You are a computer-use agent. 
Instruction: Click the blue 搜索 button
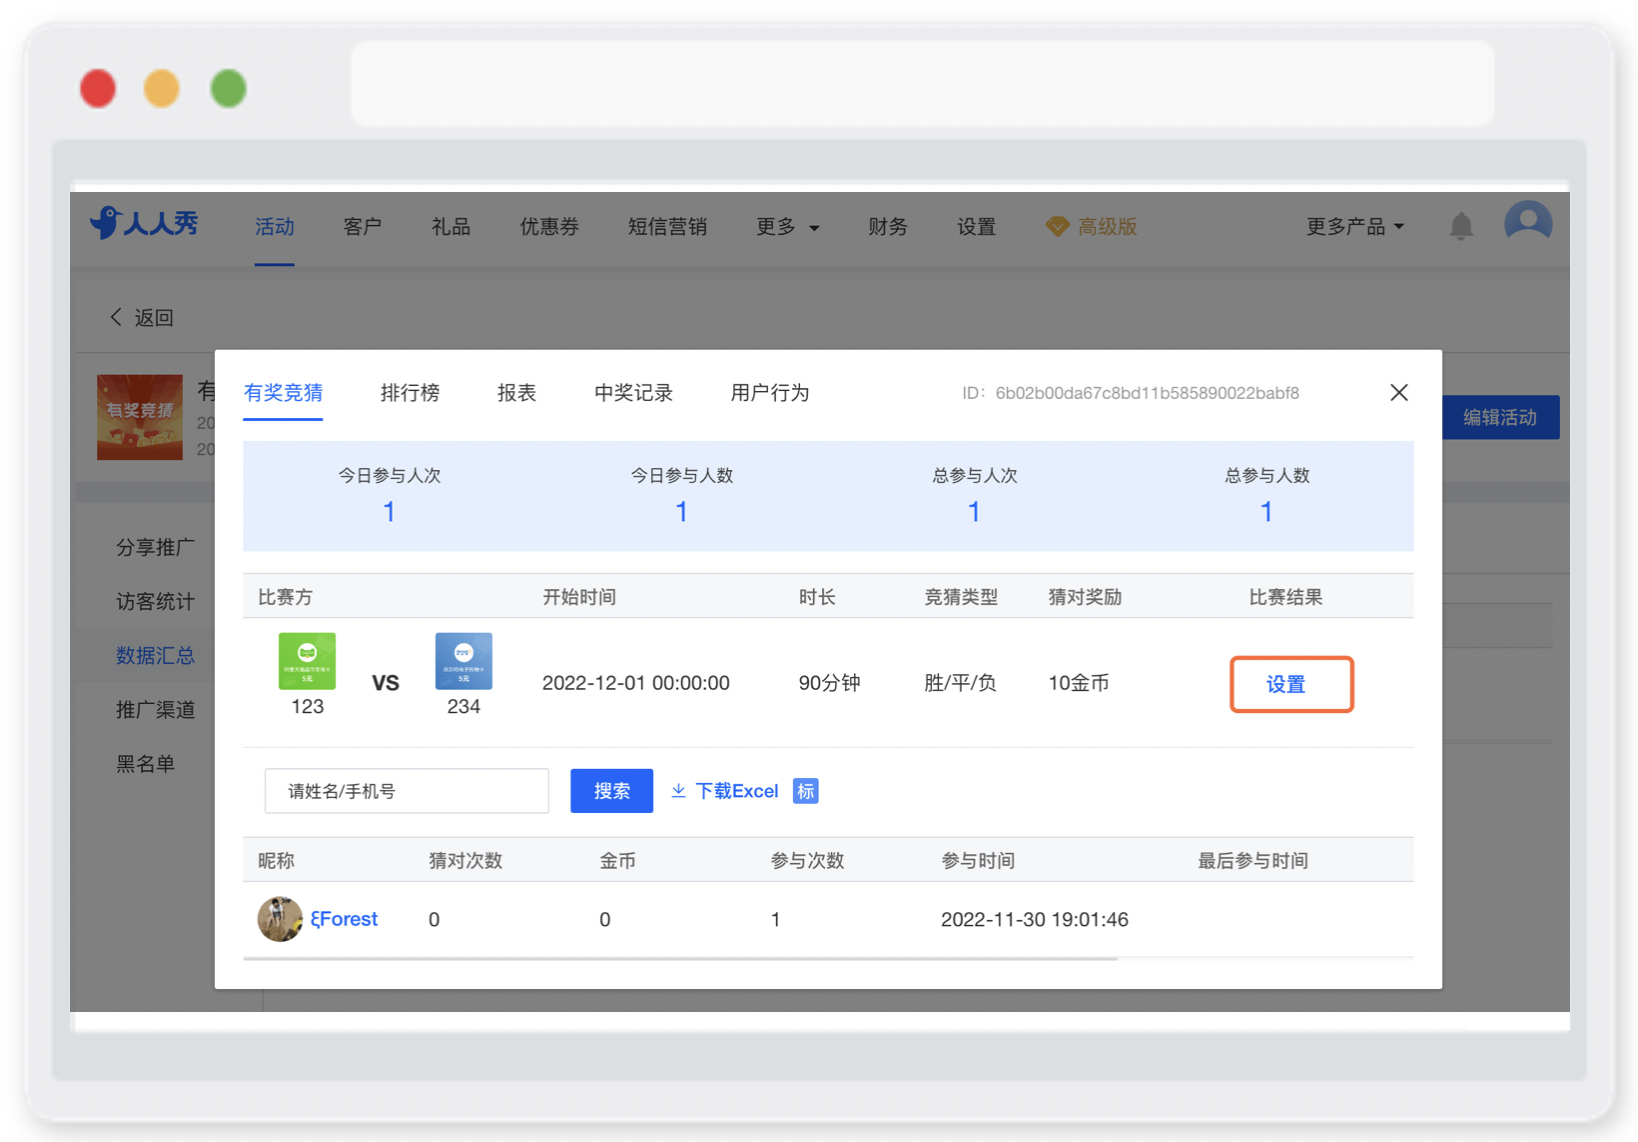pyautogui.click(x=611, y=791)
